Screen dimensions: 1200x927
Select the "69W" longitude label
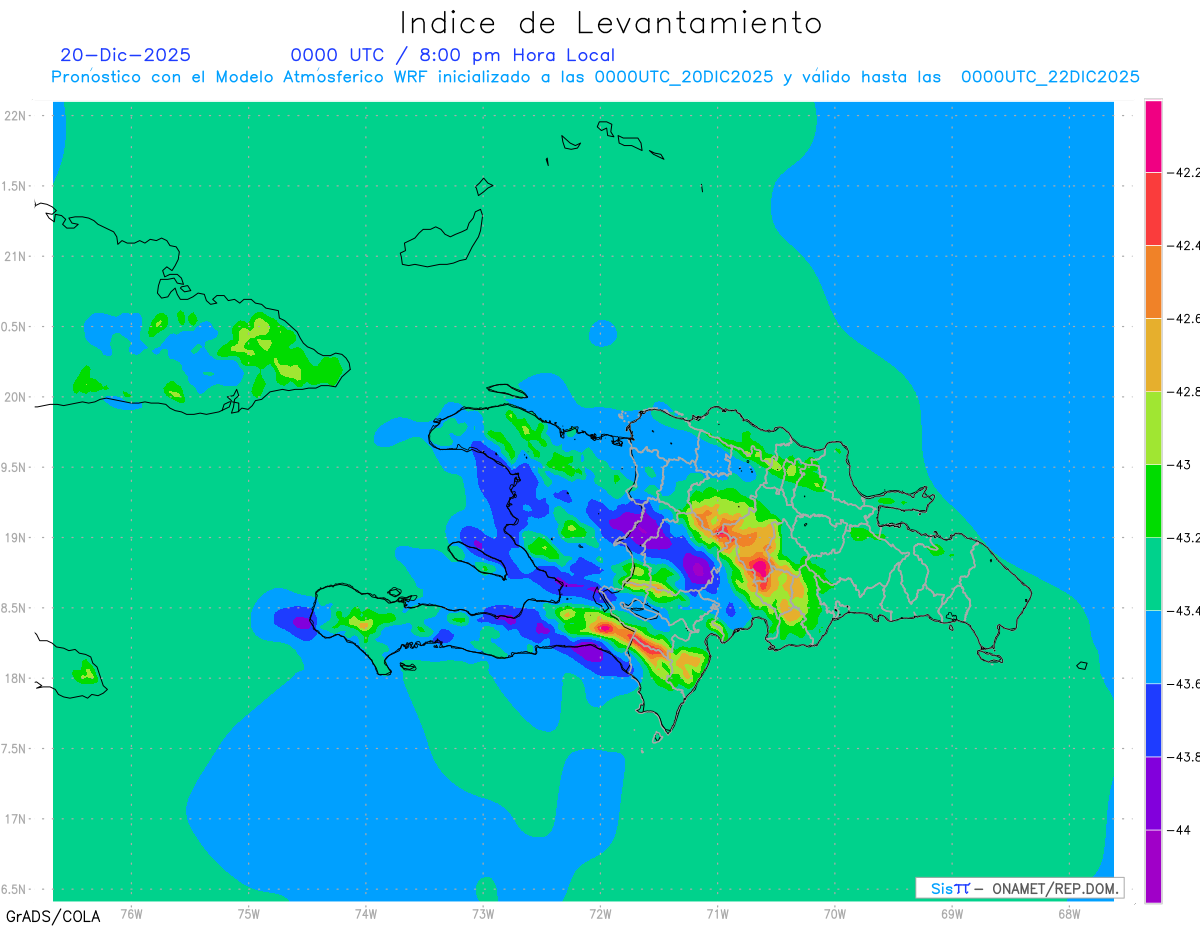point(951,913)
